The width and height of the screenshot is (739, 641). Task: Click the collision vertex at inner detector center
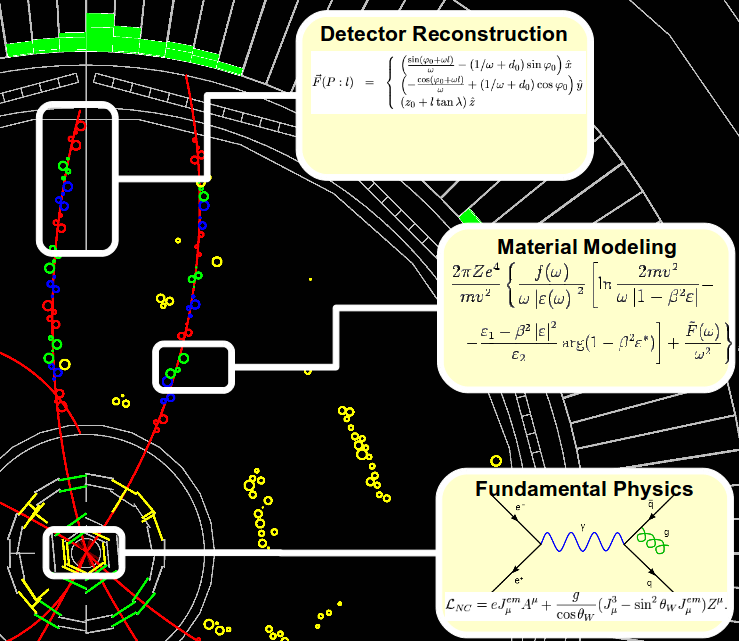coord(87,551)
